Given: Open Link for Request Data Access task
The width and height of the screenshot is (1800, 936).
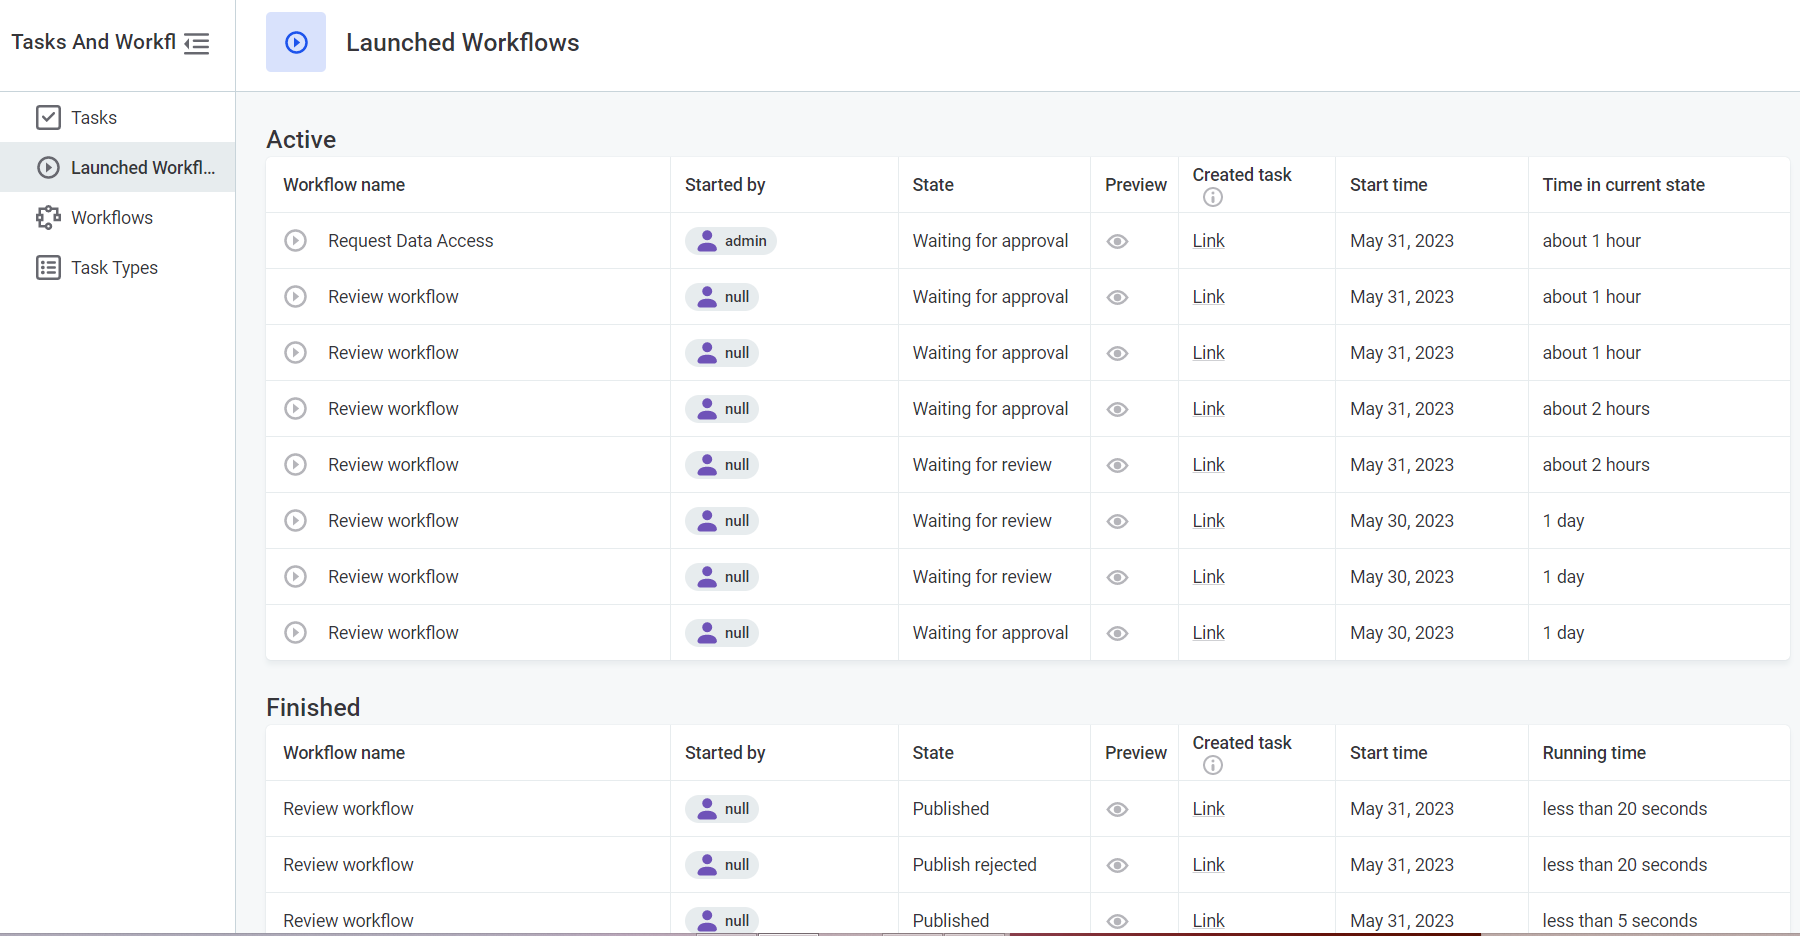Looking at the screenshot, I should coord(1208,241).
